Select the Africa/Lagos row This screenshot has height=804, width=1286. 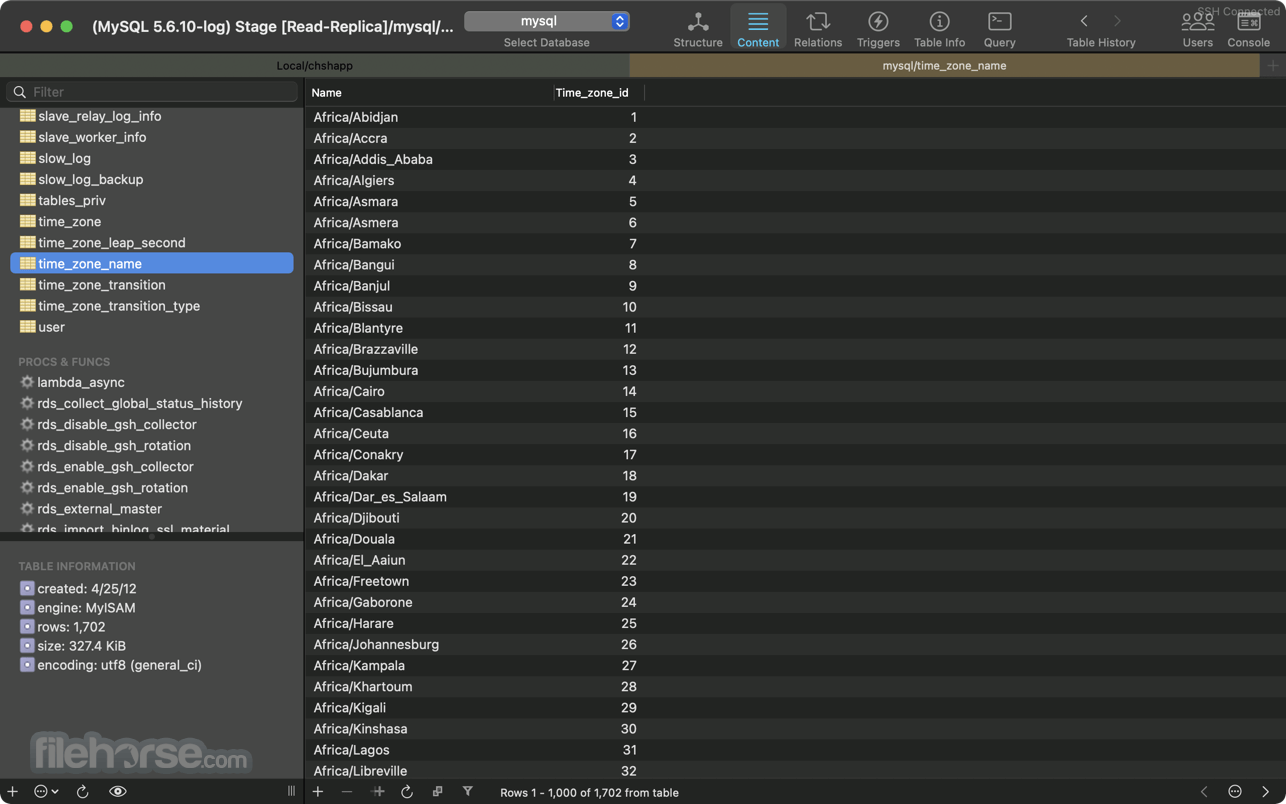(x=795, y=750)
